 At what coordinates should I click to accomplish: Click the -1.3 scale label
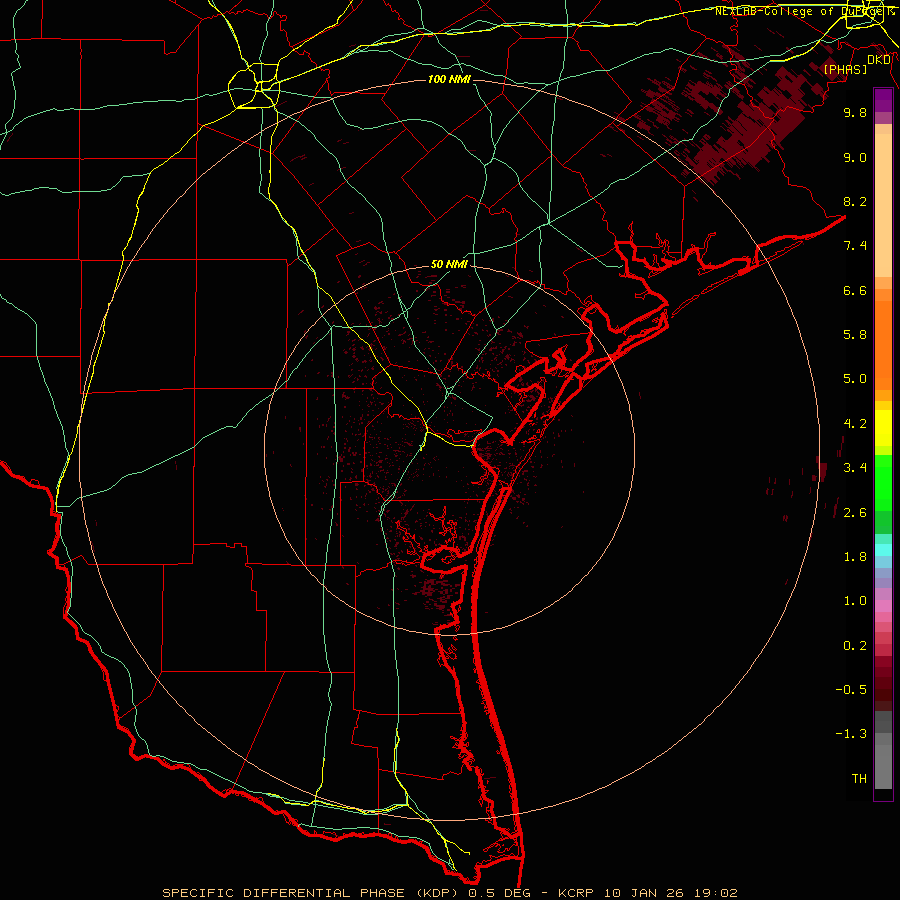pyautogui.click(x=851, y=734)
